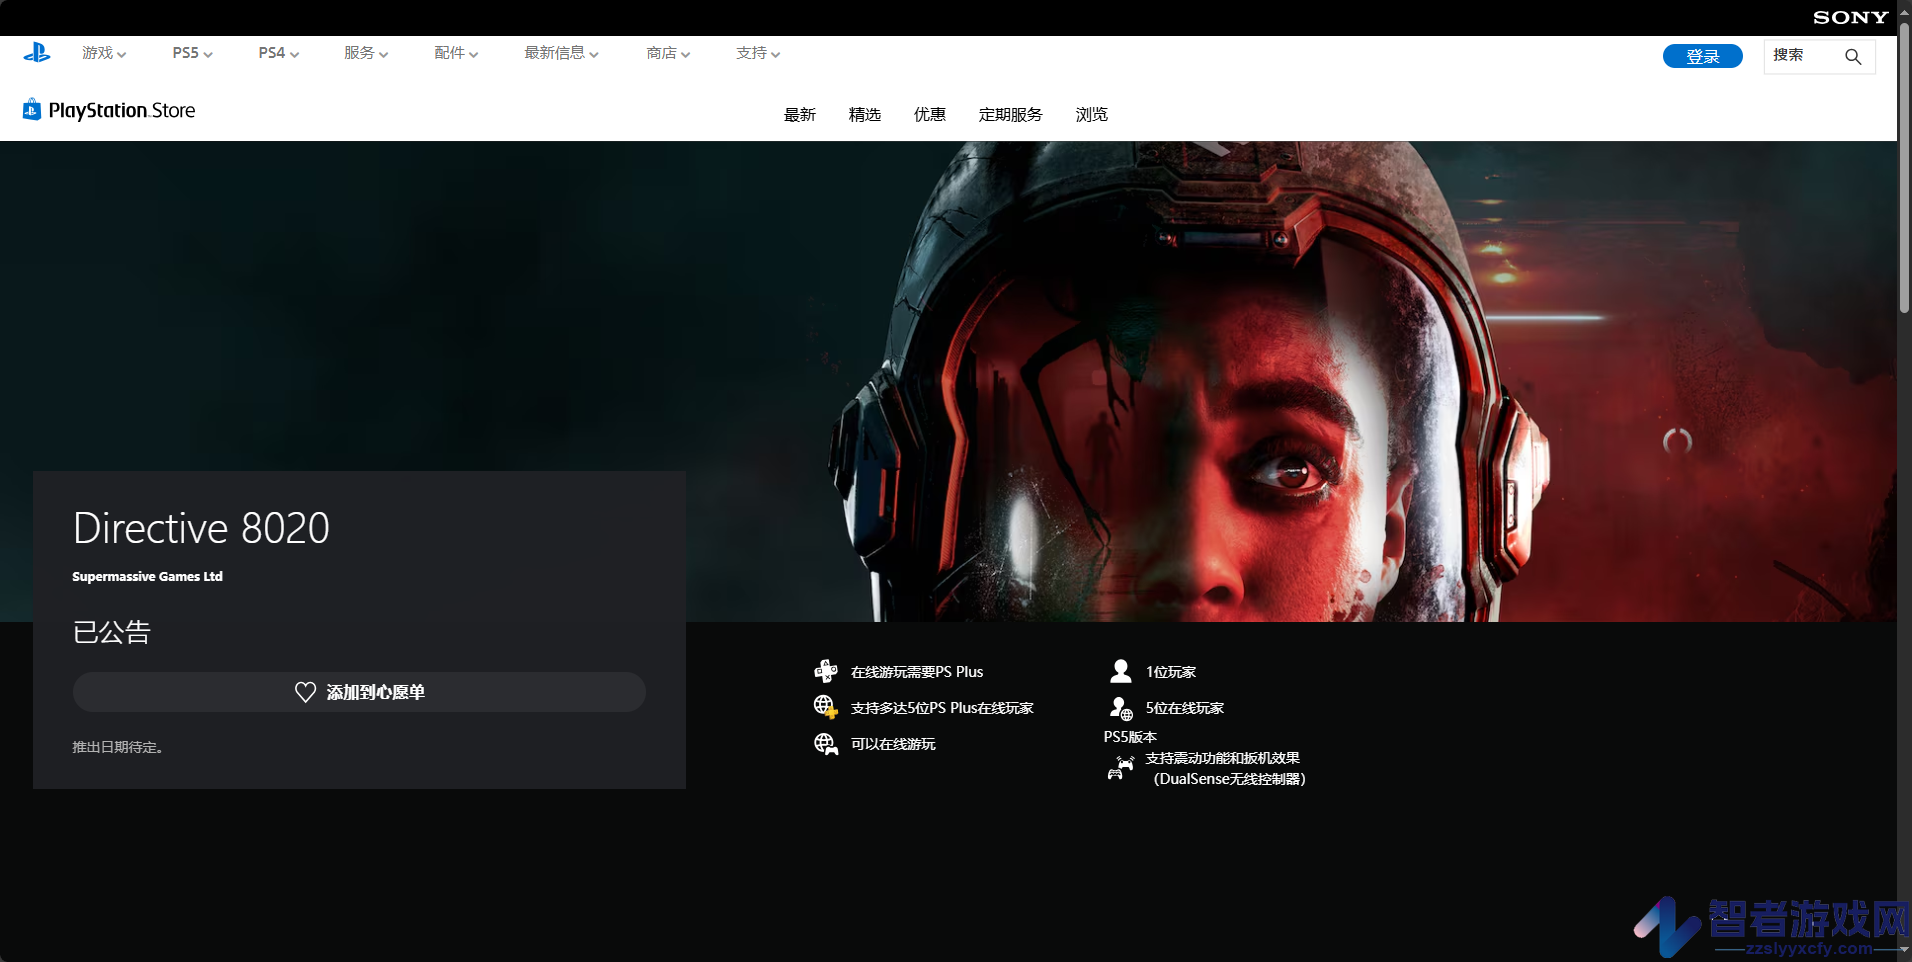Click the 在线游玩需要PS Plus text
Screen dimensions: 1912x962
917,672
